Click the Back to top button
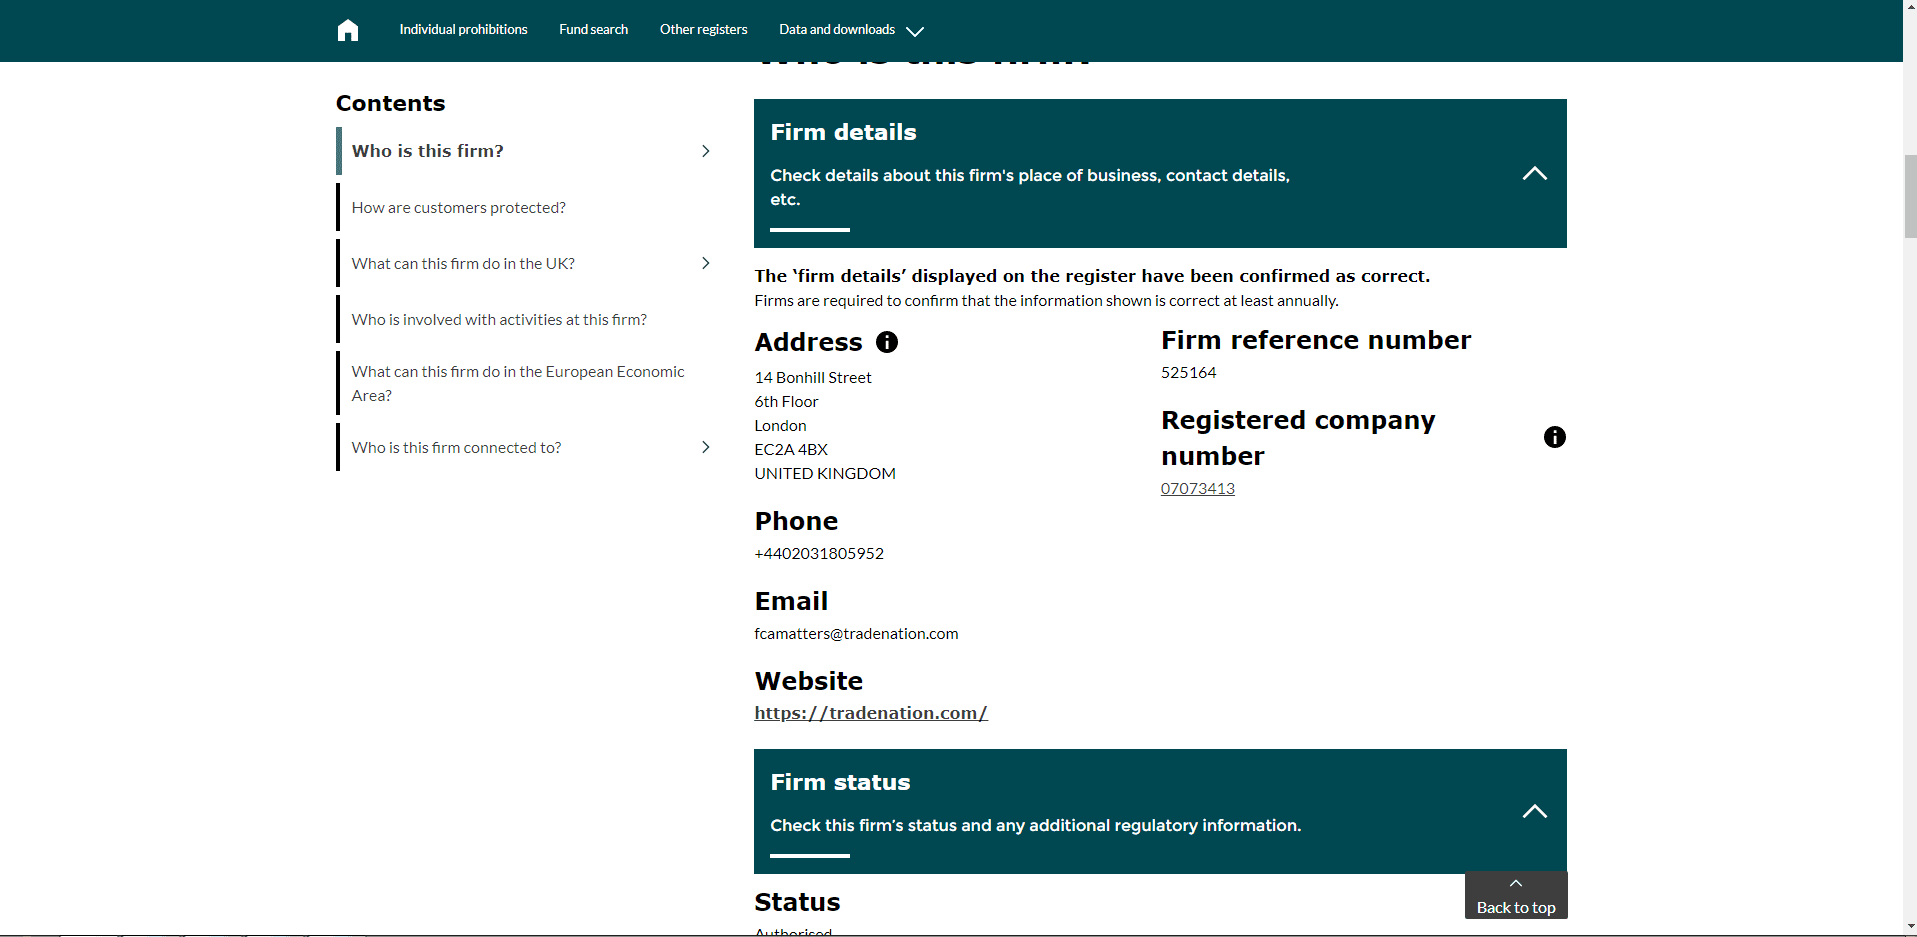The width and height of the screenshot is (1917, 937). pos(1516,895)
